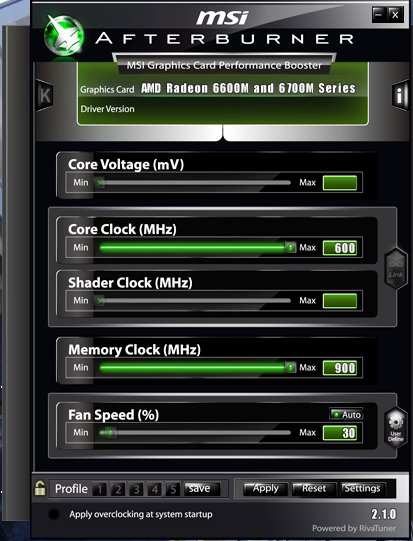Click the Fan Speed slider track
Image resolution: width=413 pixels, height=541 pixels.
[195, 433]
